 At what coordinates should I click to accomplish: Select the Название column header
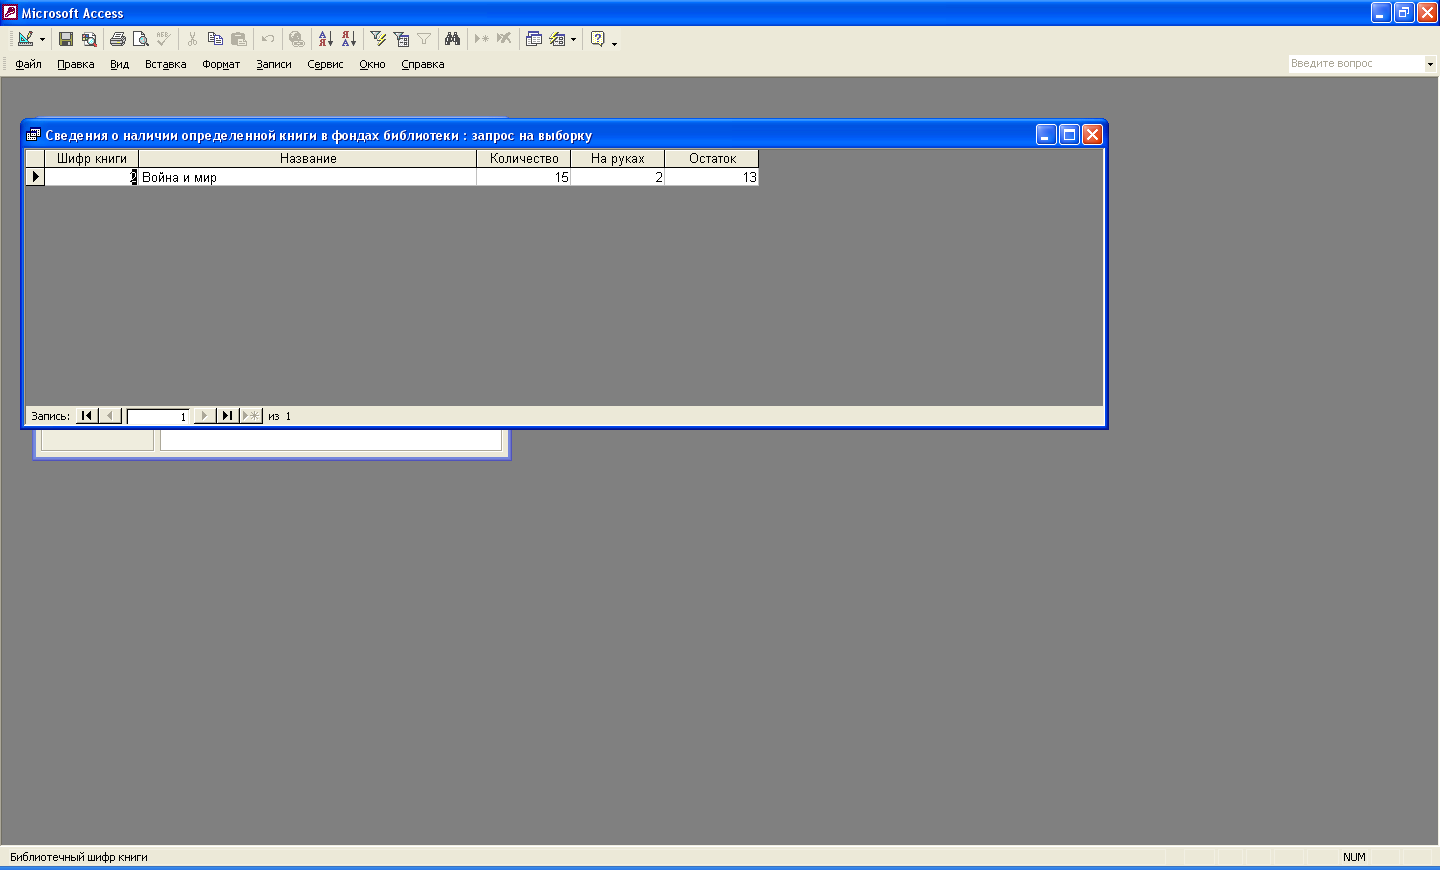click(x=307, y=158)
